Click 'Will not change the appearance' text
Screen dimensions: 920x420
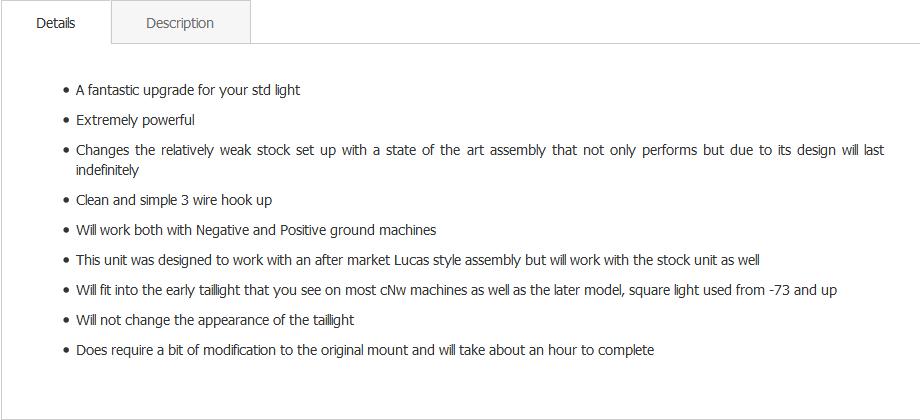(215, 320)
